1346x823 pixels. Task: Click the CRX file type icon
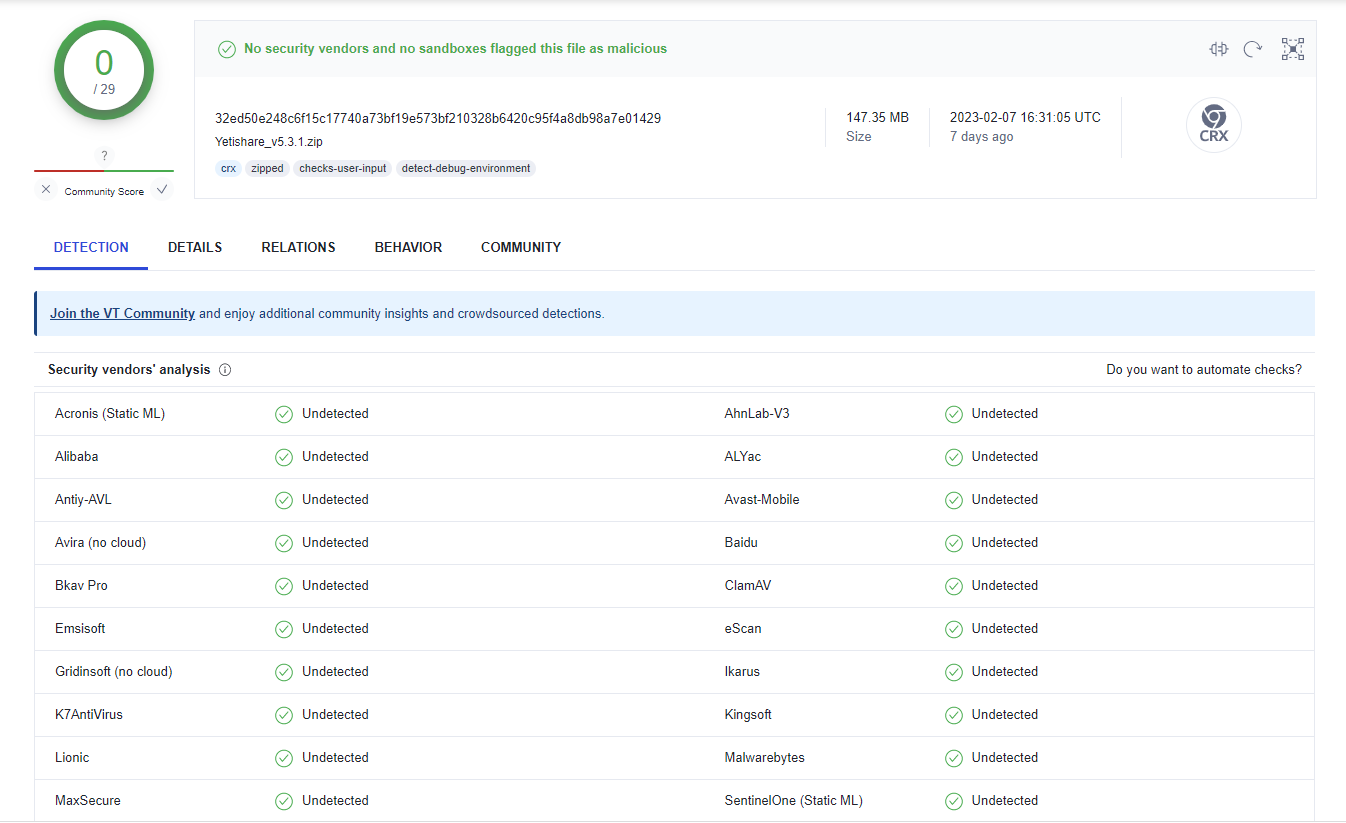coord(1214,125)
